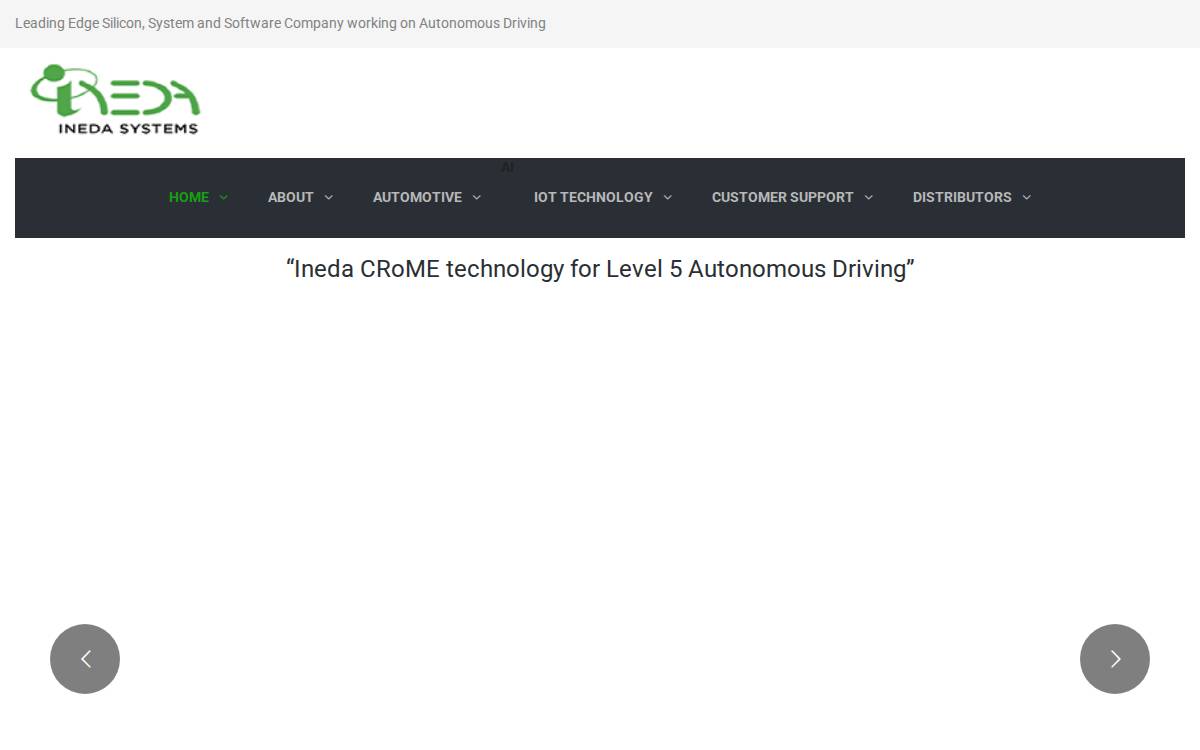Expand the Home dropdown chevron
Screen dimensions: 1200x750
(x=223, y=197)
